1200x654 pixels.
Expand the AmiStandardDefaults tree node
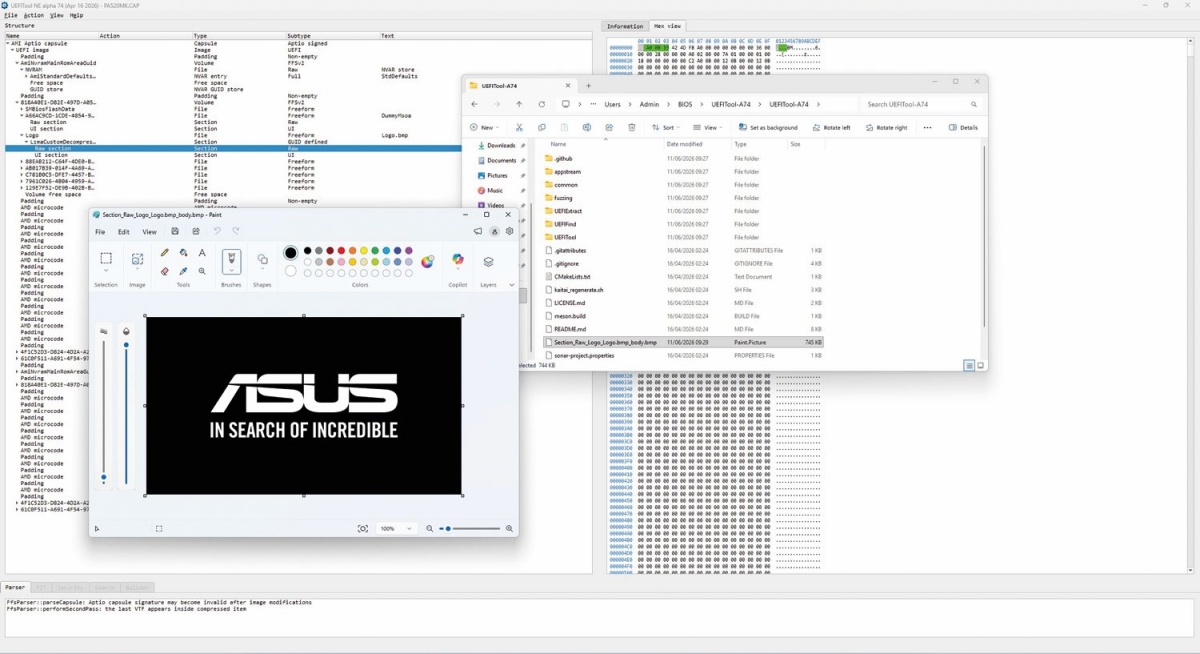click(27, 75)
